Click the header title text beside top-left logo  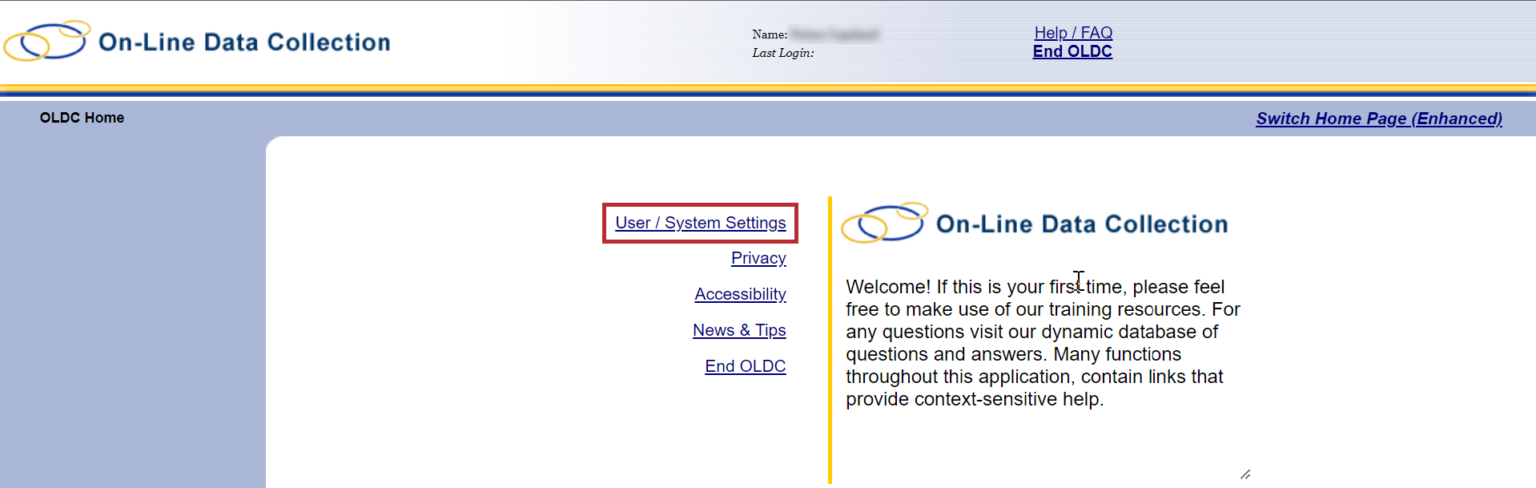pyautogui.click(x=244, y=42)
